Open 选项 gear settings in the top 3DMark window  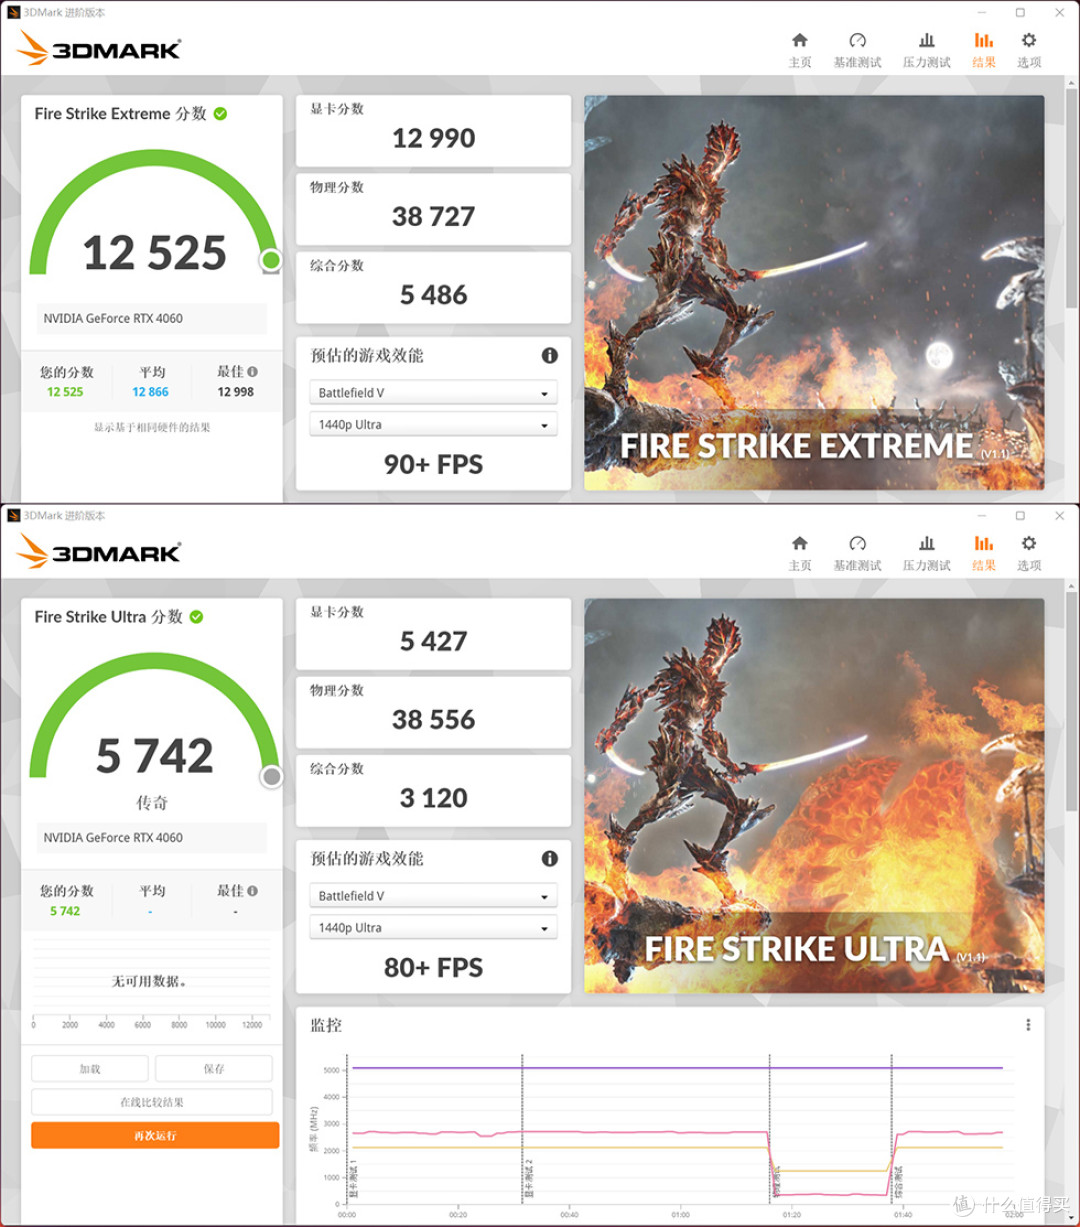(x=1029, y=49)
